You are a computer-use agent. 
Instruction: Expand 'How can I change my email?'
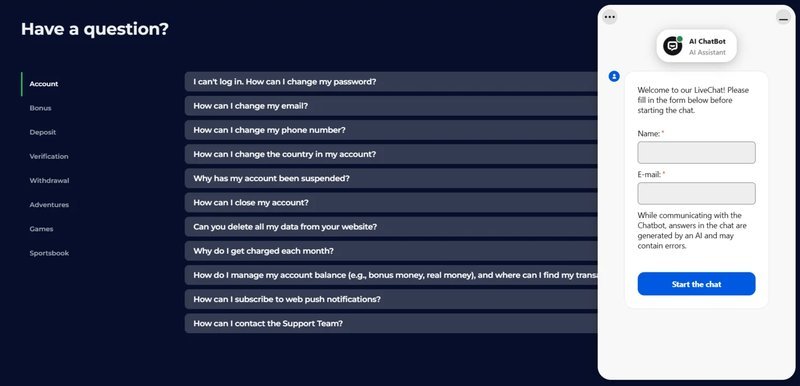391,106
